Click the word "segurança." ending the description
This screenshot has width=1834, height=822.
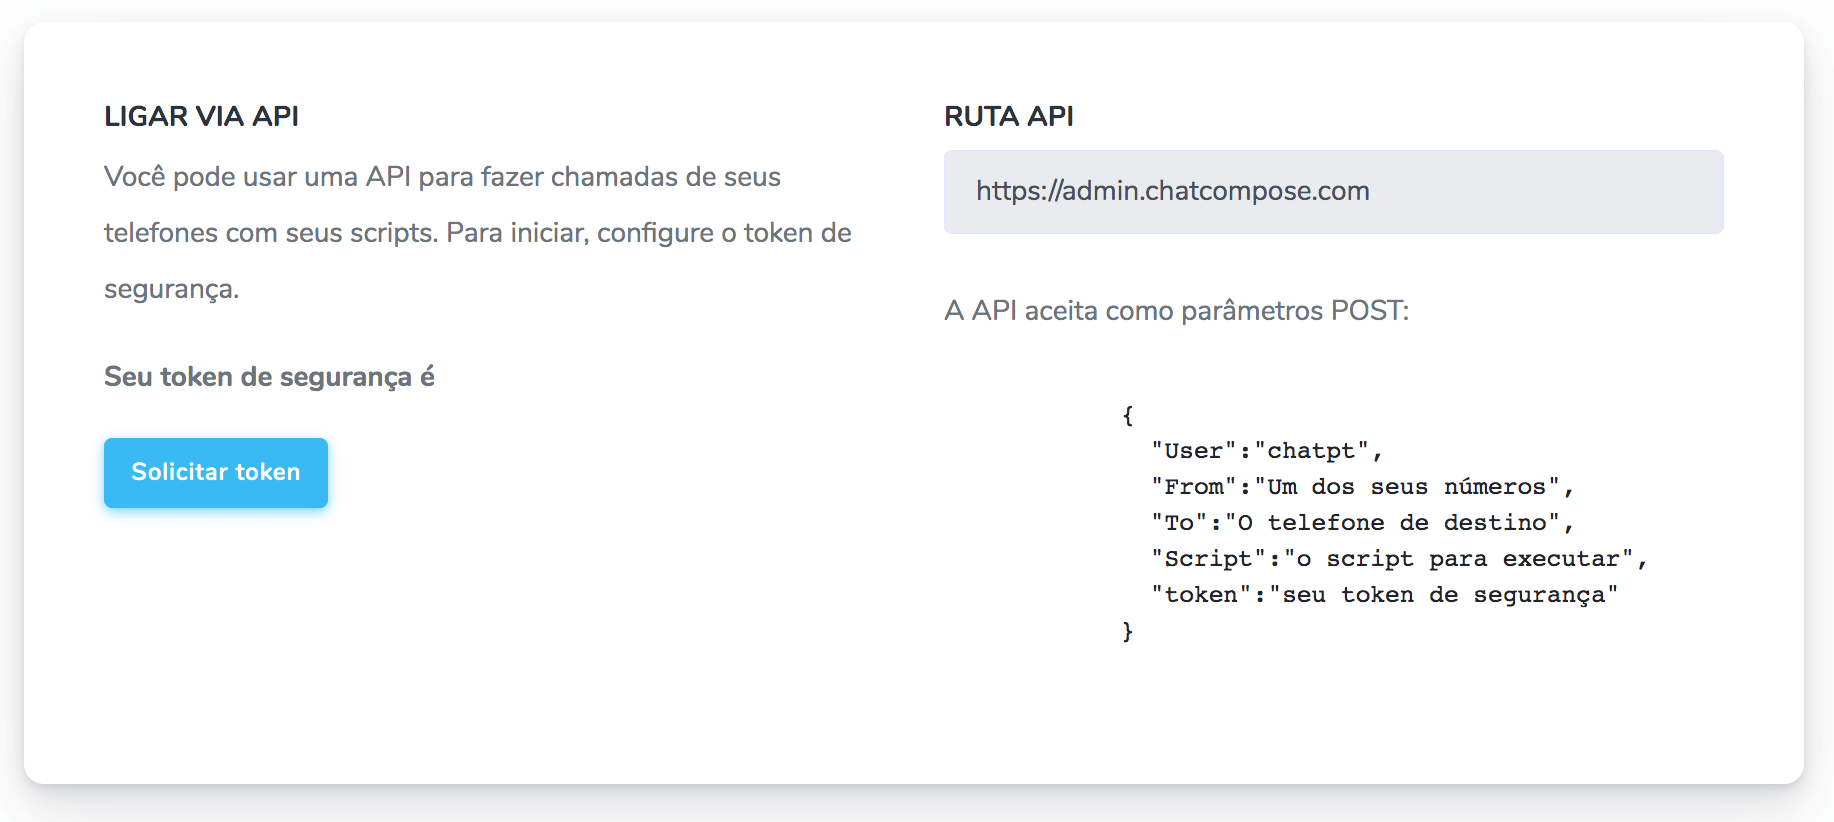click(171, 290)
